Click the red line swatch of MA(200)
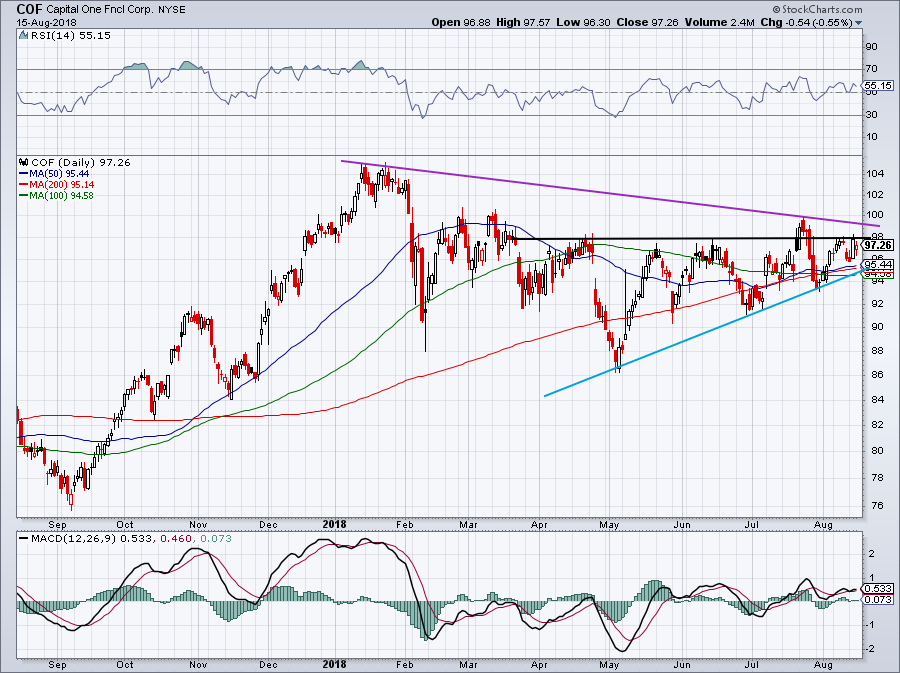Viewport: 900px width, 673px height. (24, 185)
